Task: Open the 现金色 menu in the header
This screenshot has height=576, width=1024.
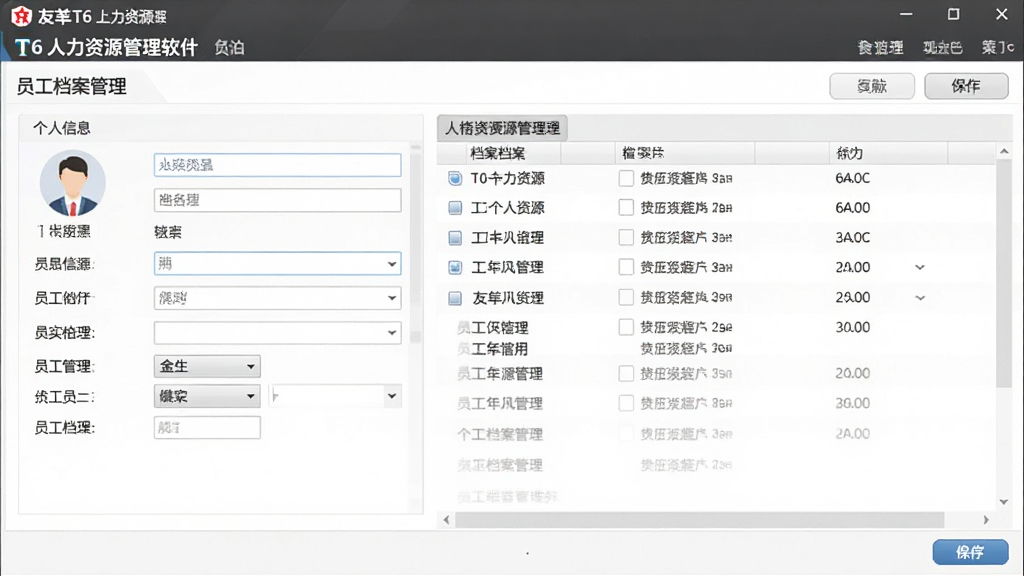Action: coord(942,48)
